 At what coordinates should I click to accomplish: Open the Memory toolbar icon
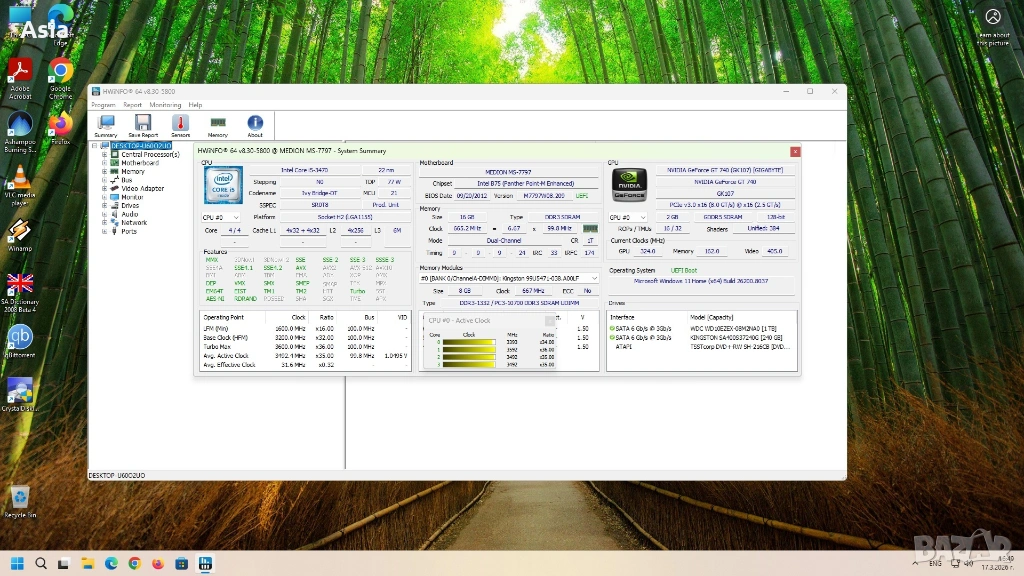(217, 124)
